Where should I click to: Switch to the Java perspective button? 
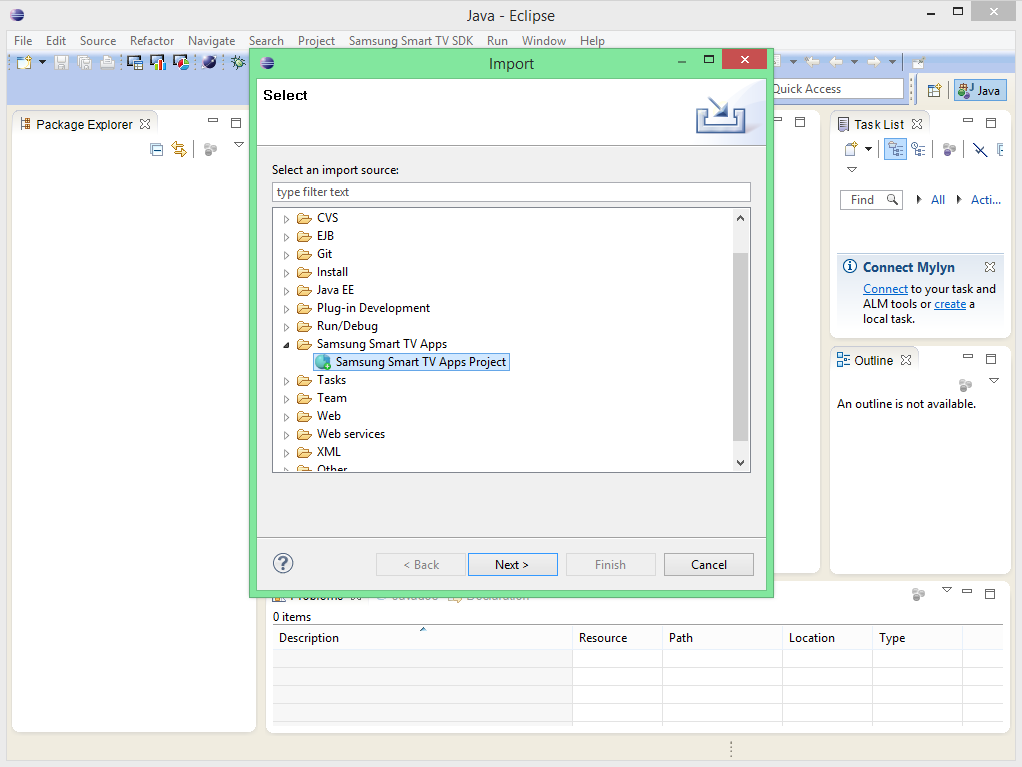pos(980,91)
